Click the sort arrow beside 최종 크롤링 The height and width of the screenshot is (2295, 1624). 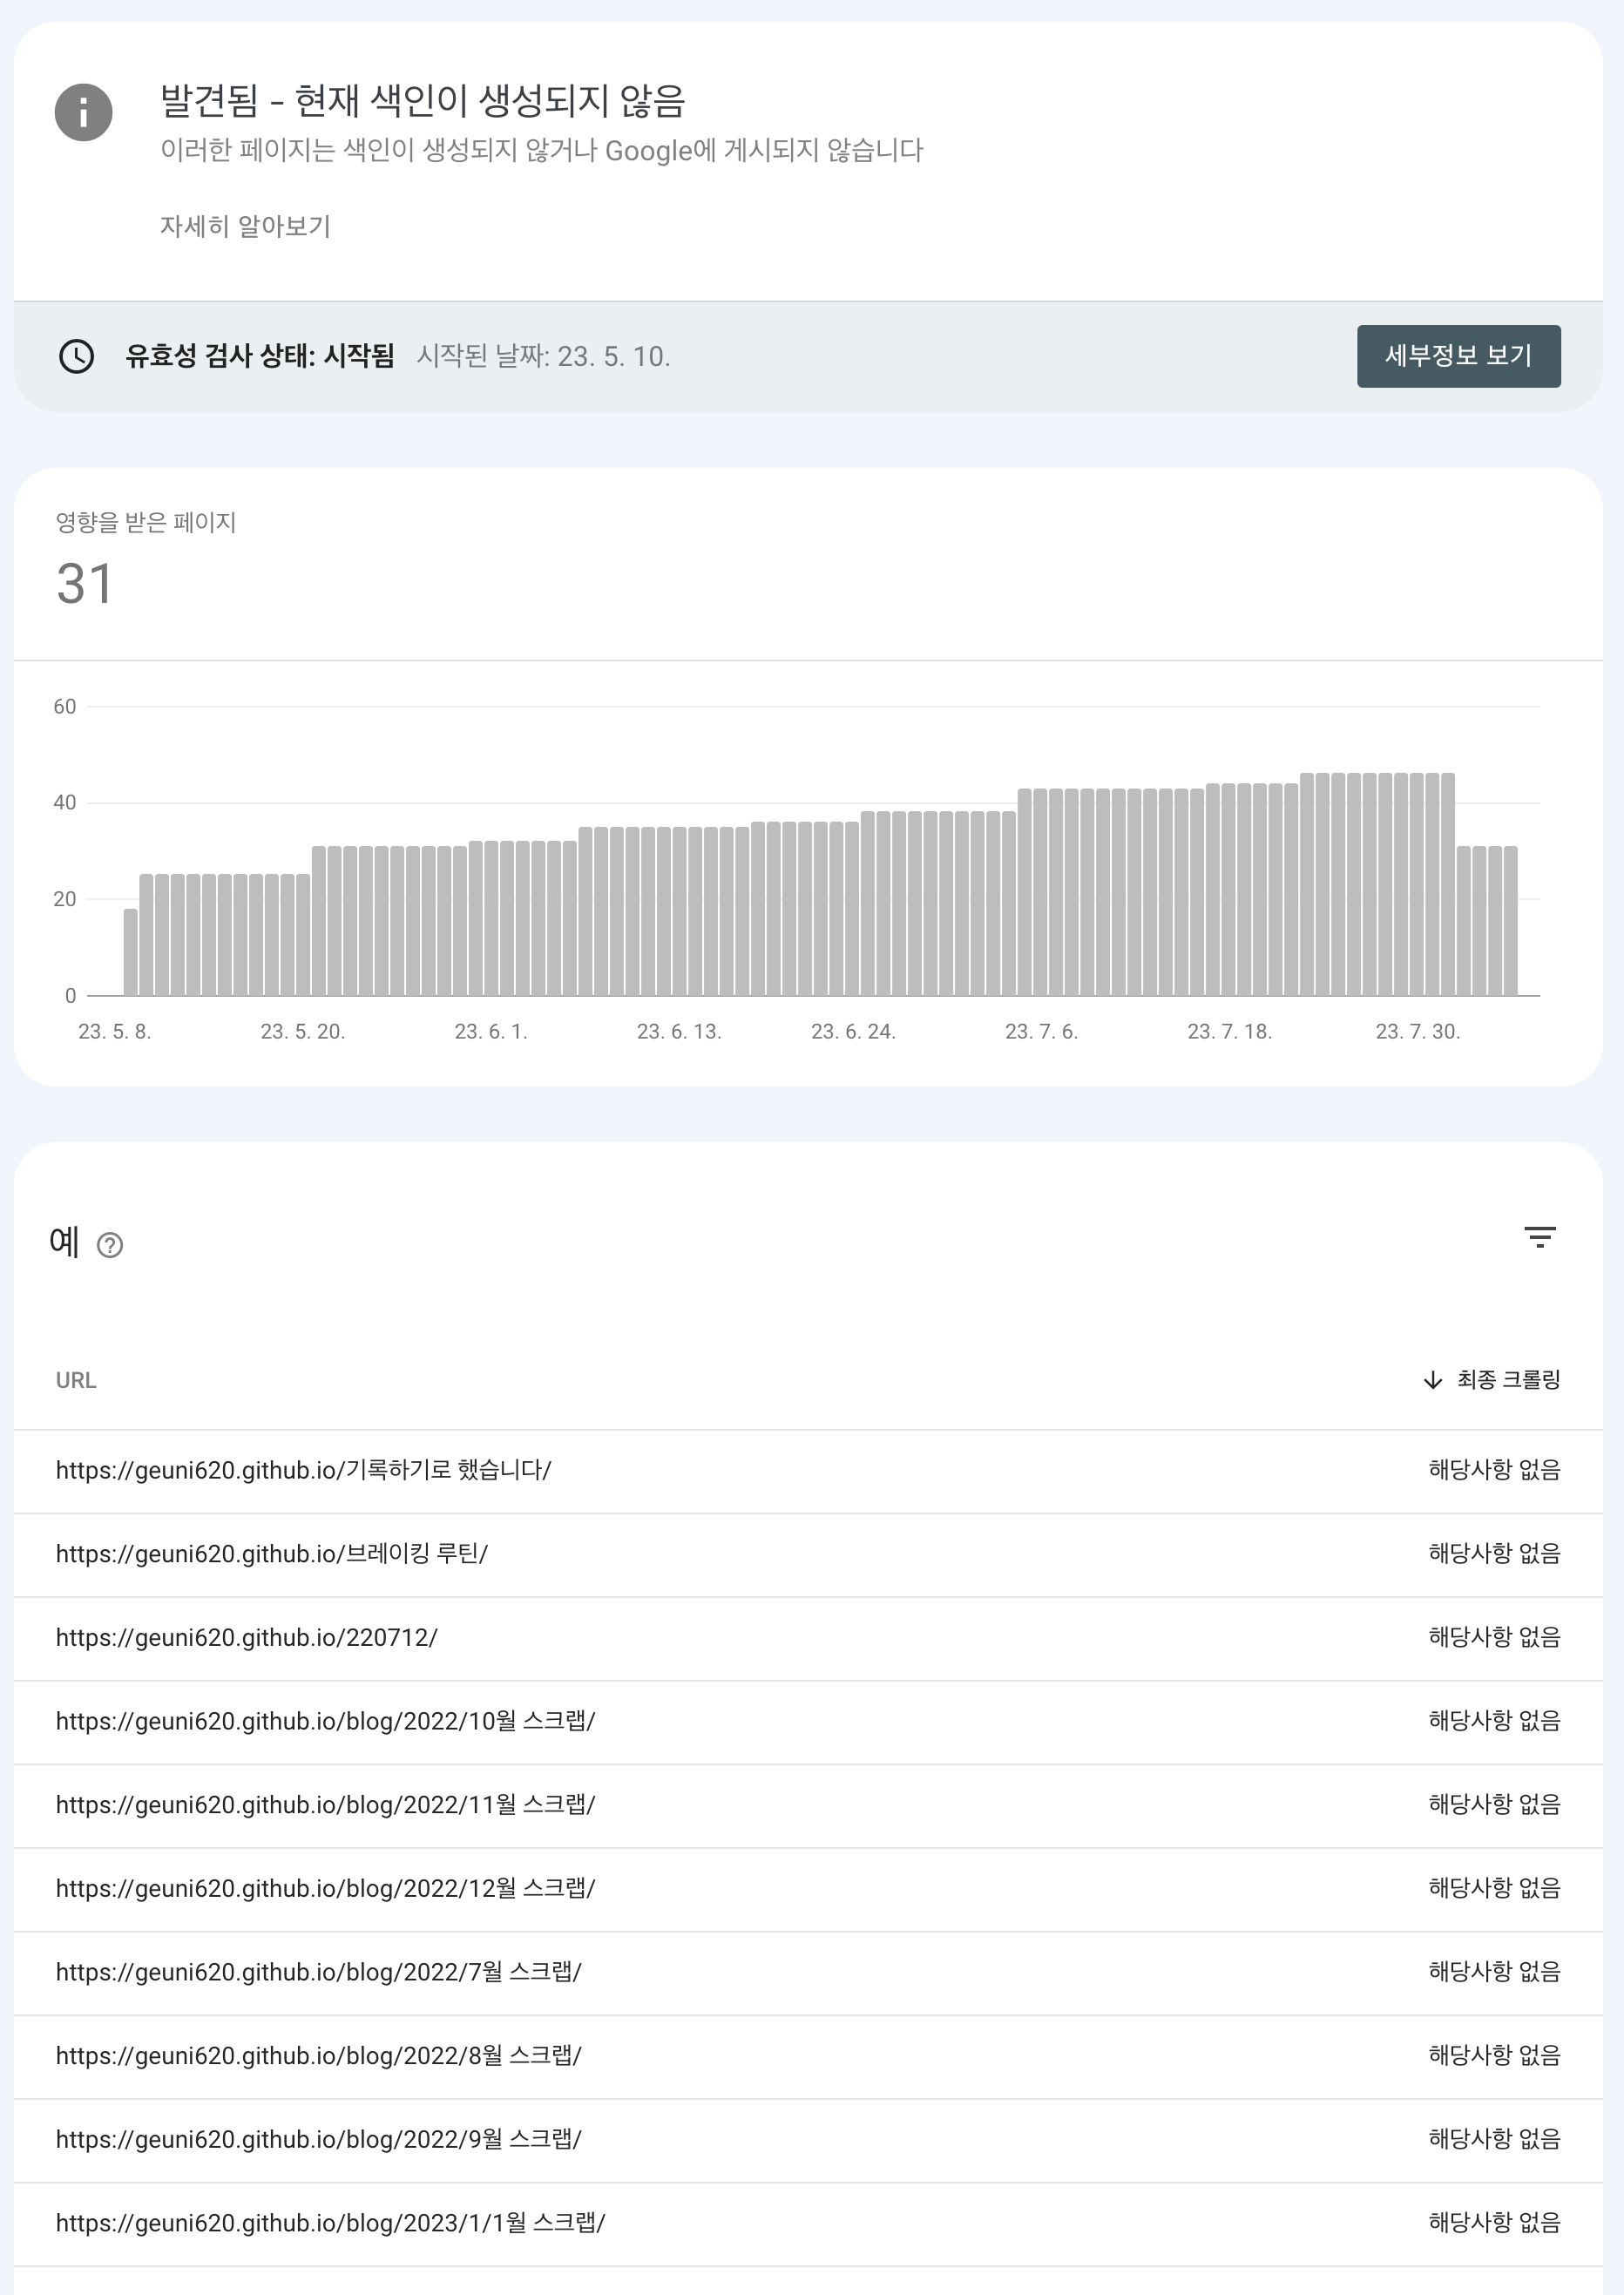click(x=1433, y=1380)
